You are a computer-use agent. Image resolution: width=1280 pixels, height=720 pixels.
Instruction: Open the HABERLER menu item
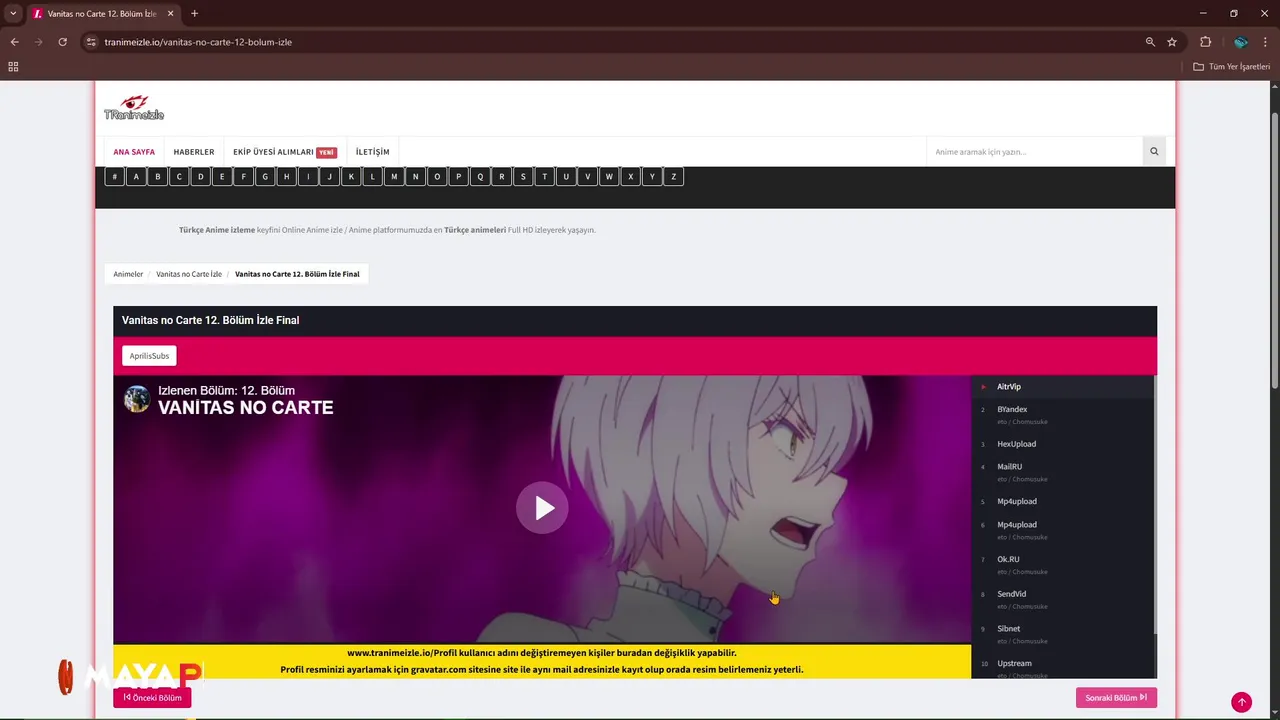tap(194, 152)
